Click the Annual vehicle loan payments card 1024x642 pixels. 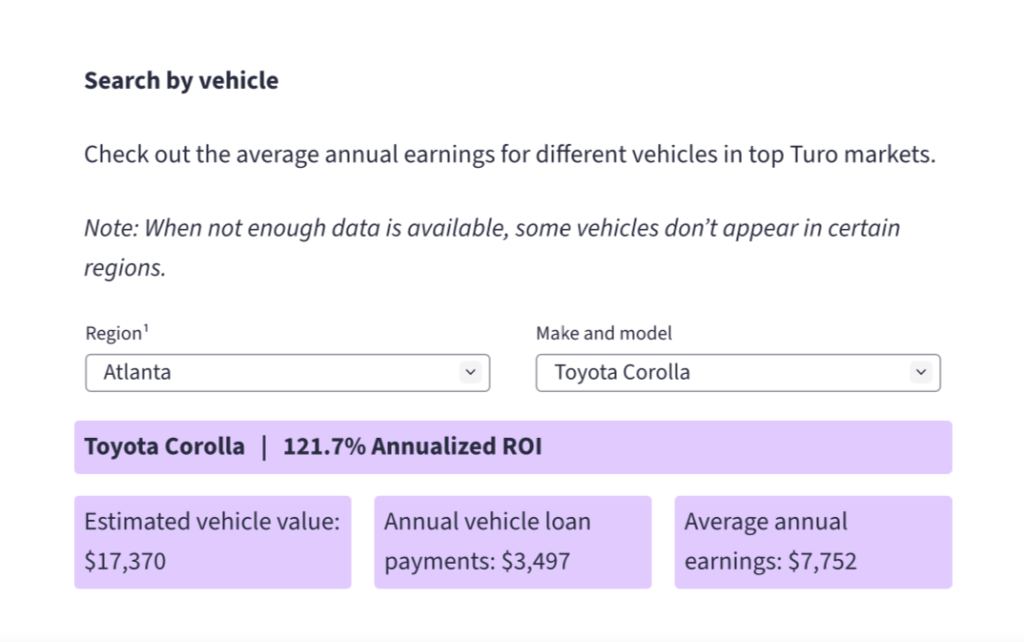512,541
